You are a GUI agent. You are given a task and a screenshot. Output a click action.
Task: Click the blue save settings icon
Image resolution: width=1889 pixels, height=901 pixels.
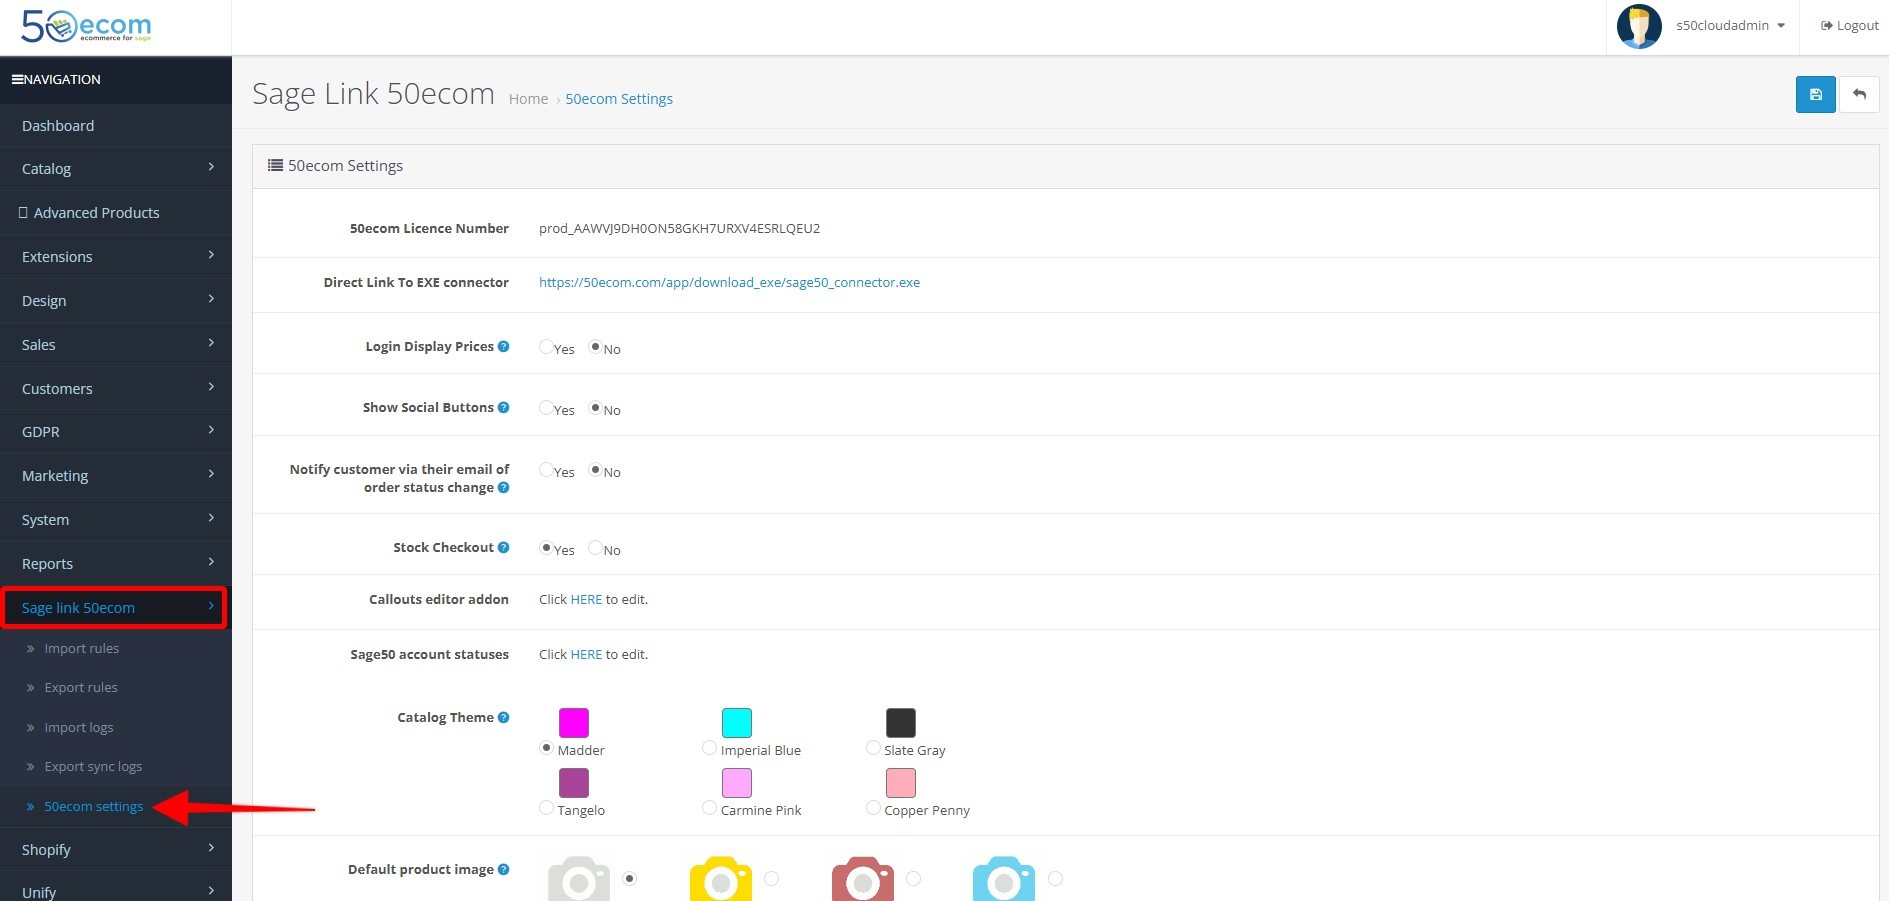[x=1815, y=95]
